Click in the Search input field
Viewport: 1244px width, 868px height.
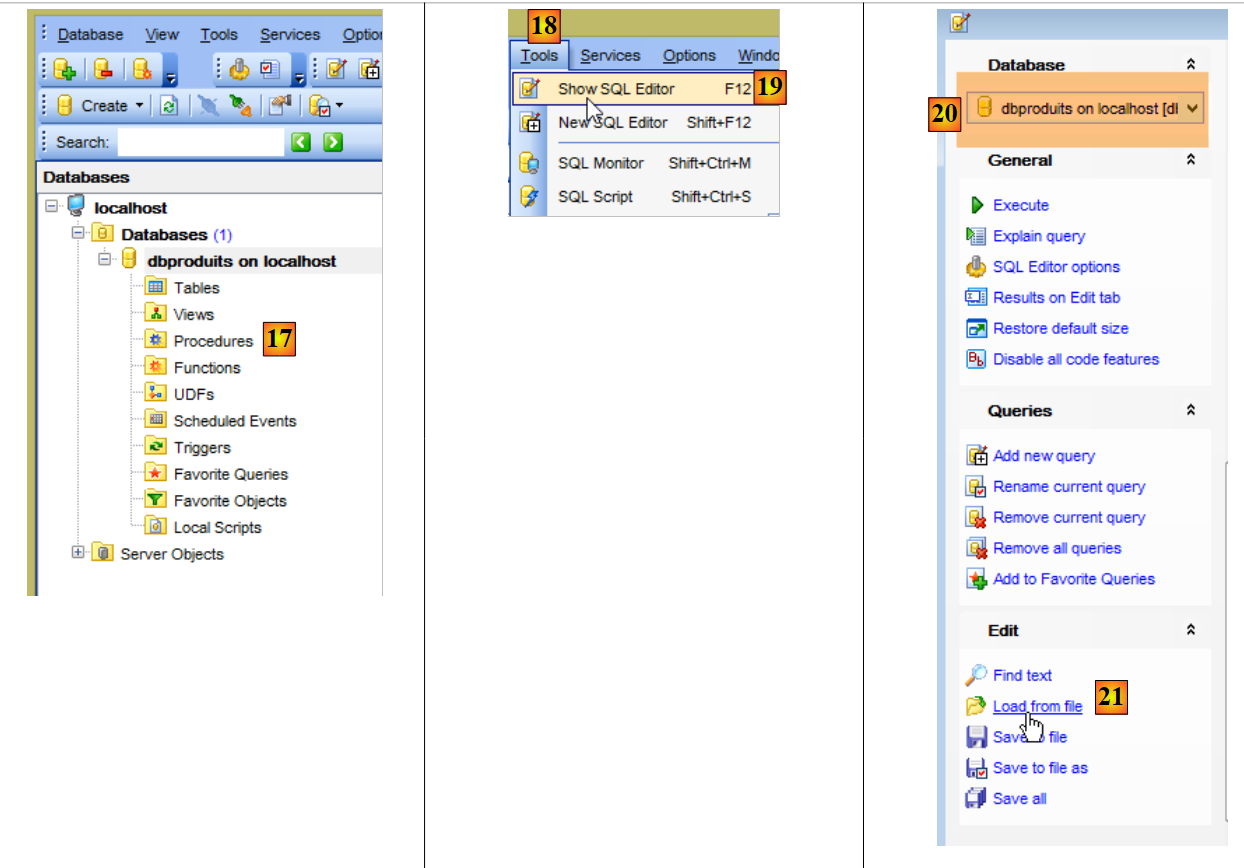pos(200,142)
